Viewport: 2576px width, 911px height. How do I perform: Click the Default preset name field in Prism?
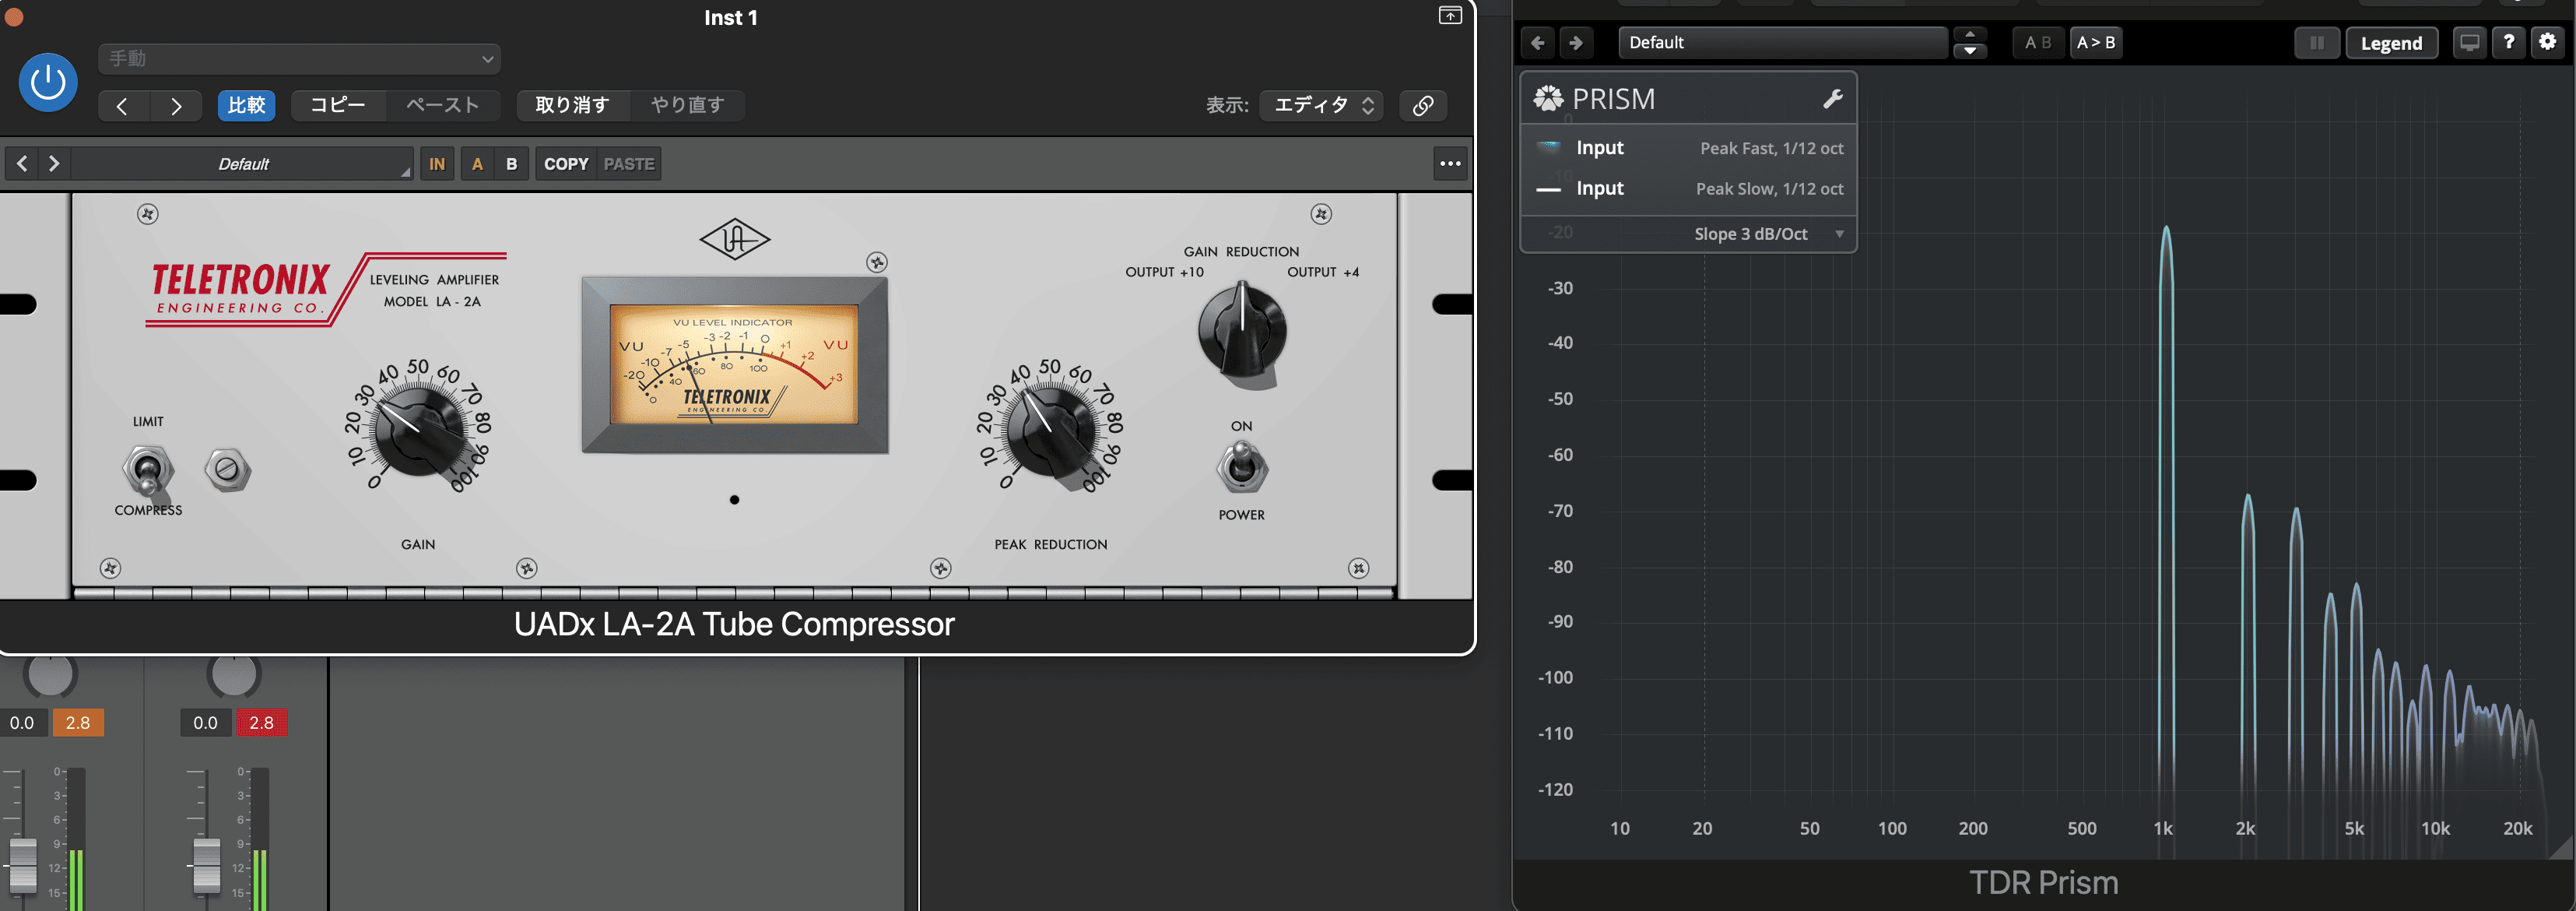coord(1781,43)
